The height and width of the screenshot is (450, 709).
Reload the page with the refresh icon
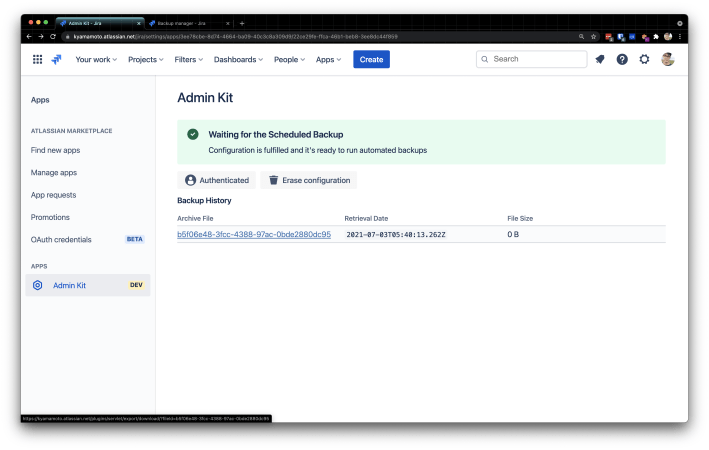point(53,37)
